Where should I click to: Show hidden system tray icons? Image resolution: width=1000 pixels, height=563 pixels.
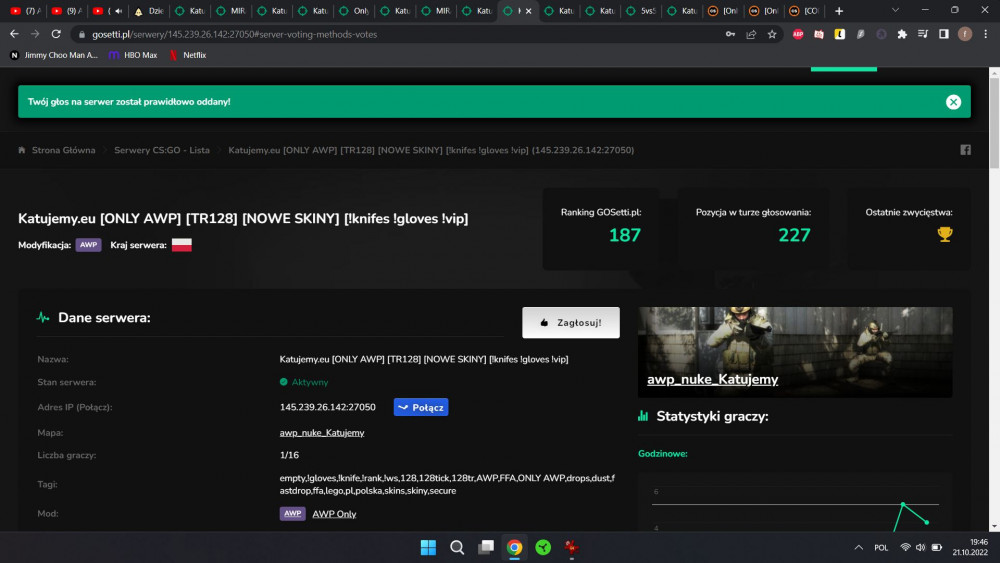[858, 548]
